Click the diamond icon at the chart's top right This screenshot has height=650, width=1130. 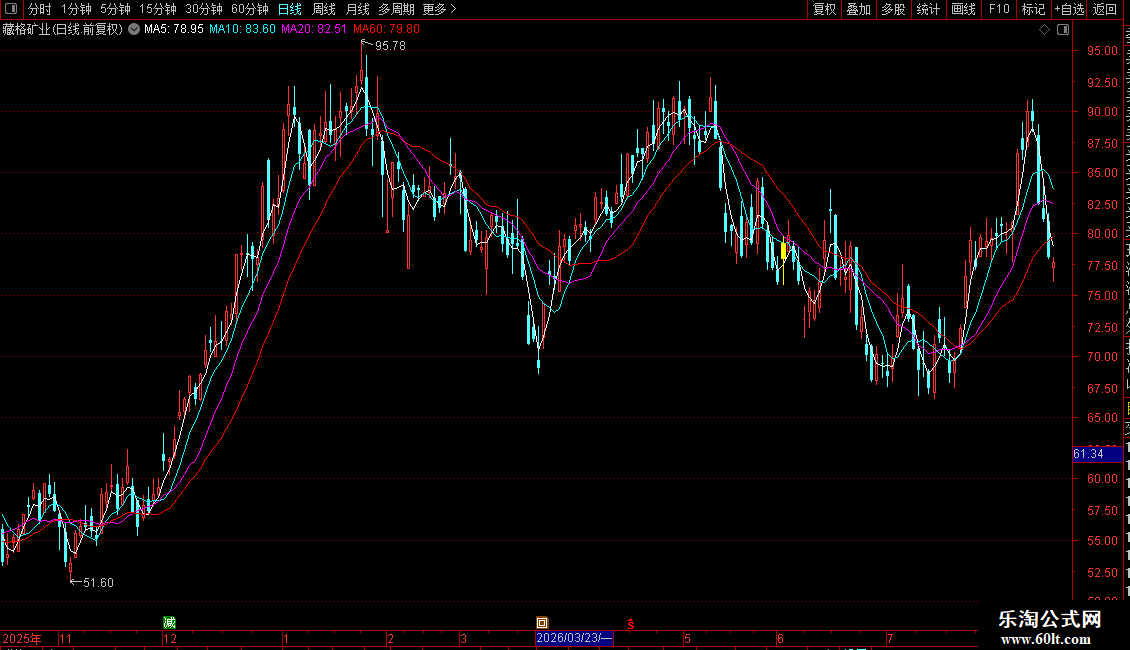1044,30
